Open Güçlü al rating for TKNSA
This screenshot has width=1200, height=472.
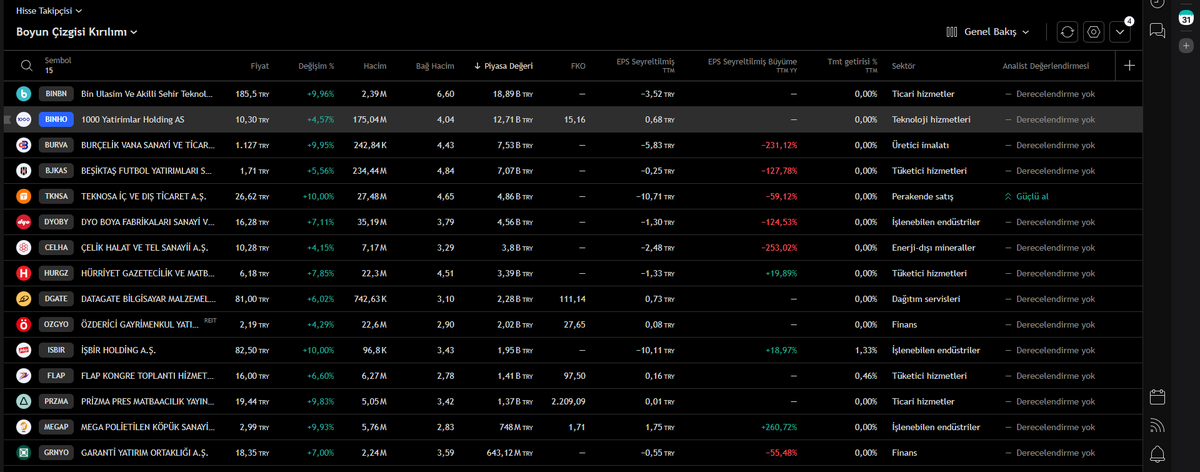[1026, 196]
